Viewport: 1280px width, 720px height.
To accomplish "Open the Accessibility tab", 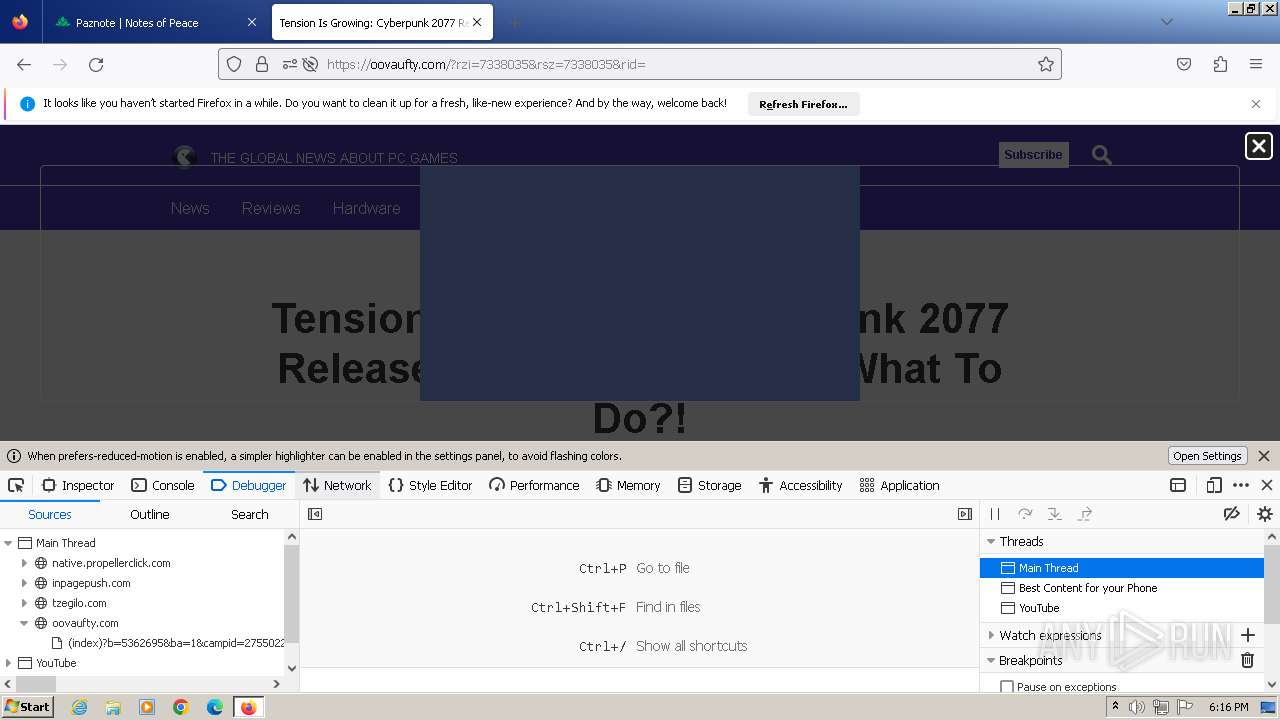I will (x=800, y=485).
